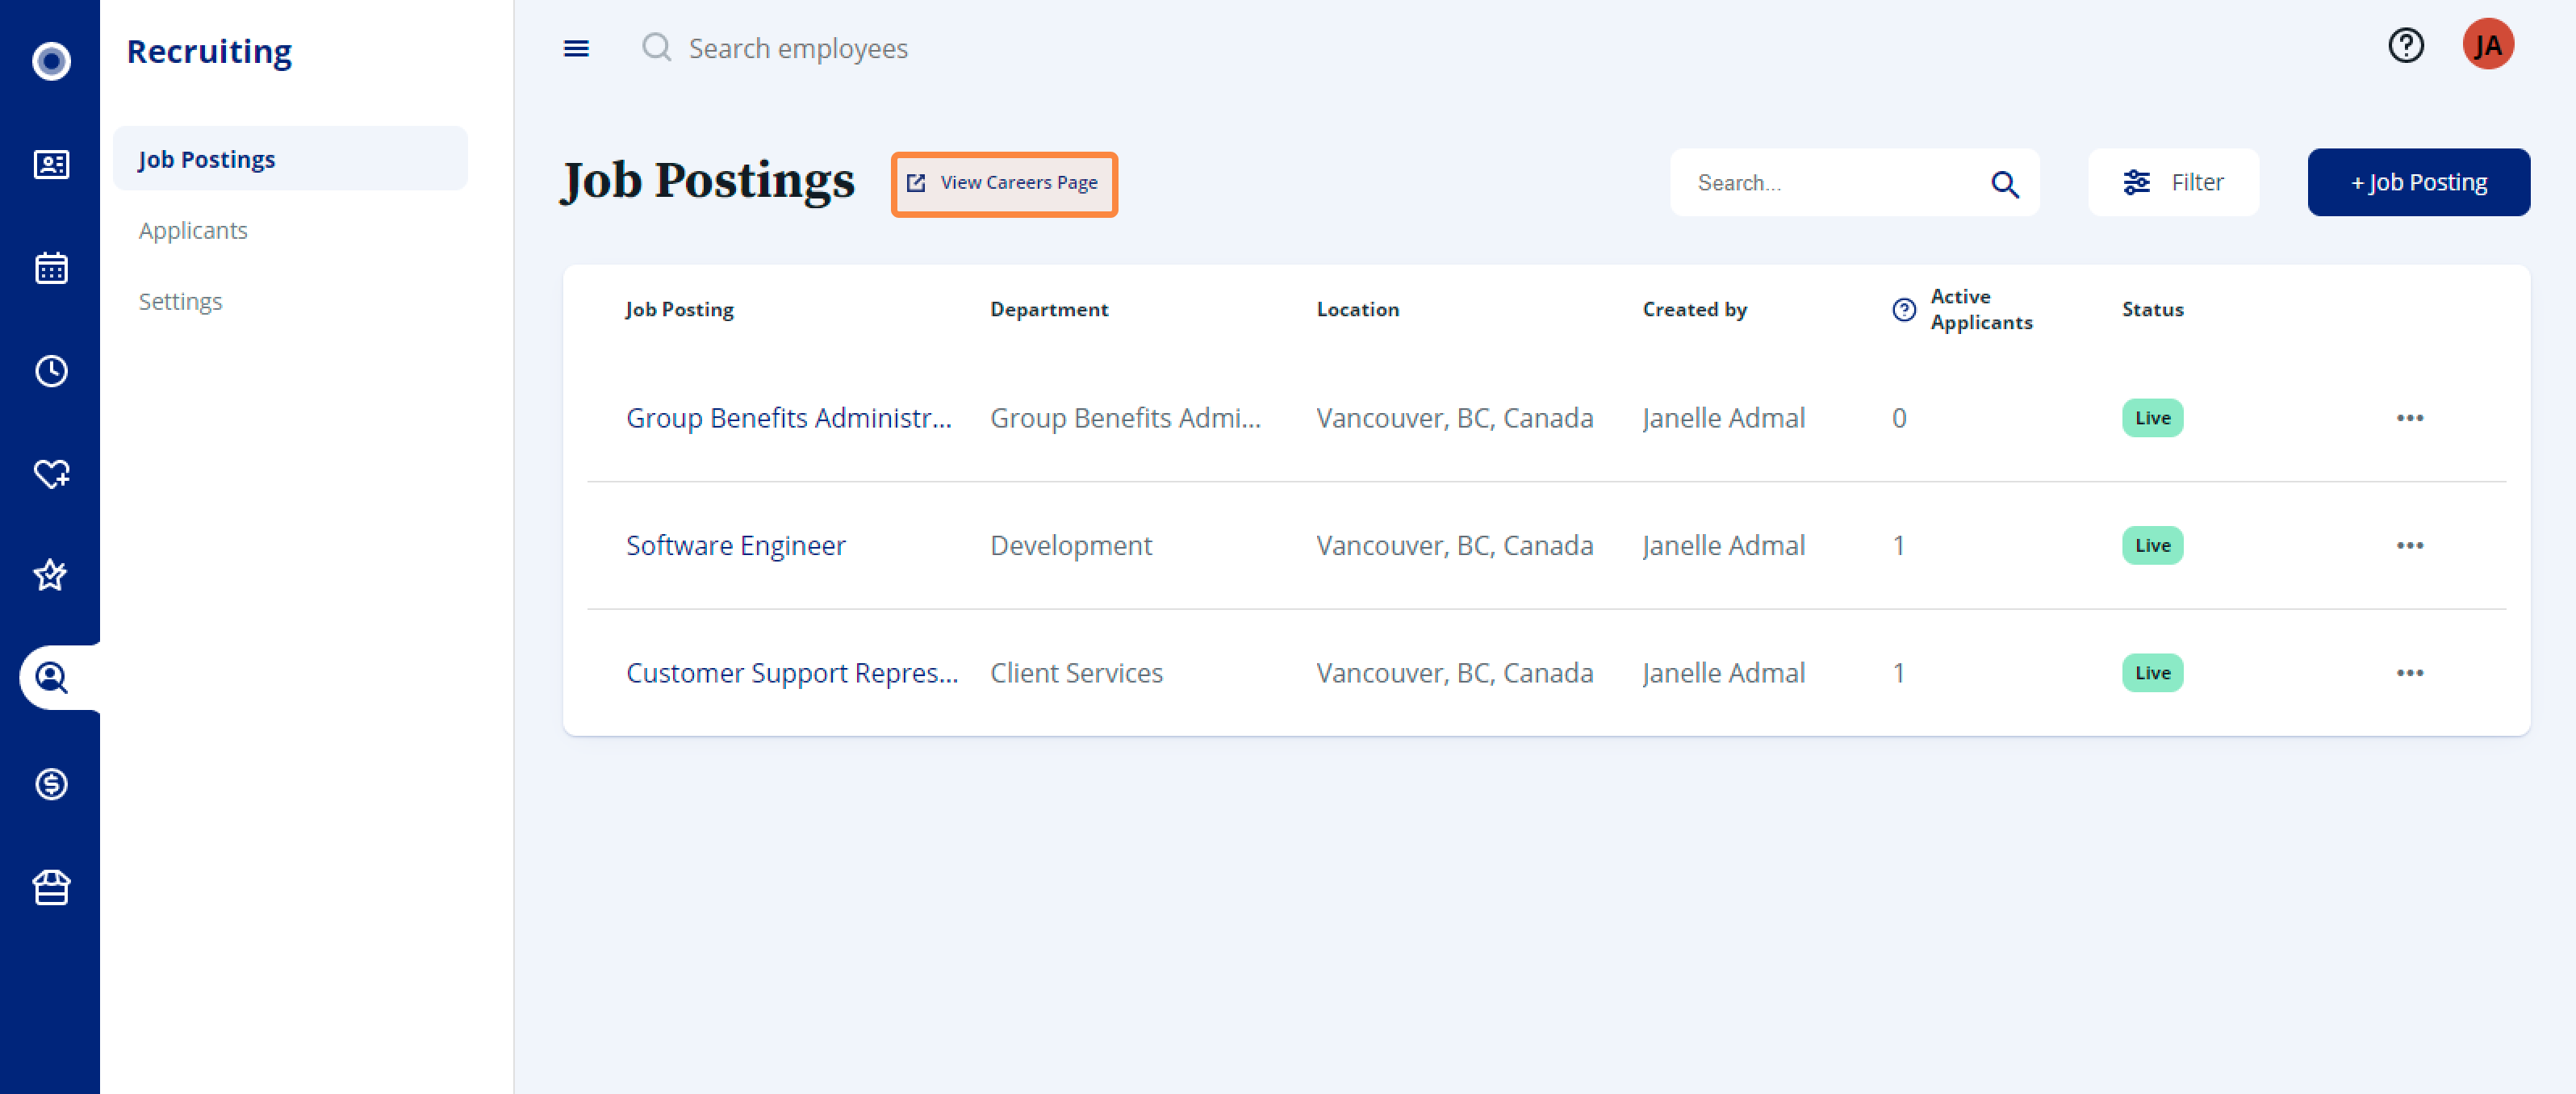Image resolution: width=2576 pixels, height=1094 pixels.
Task: Click the Live status of Group Benefits row
Action: 2152,418
